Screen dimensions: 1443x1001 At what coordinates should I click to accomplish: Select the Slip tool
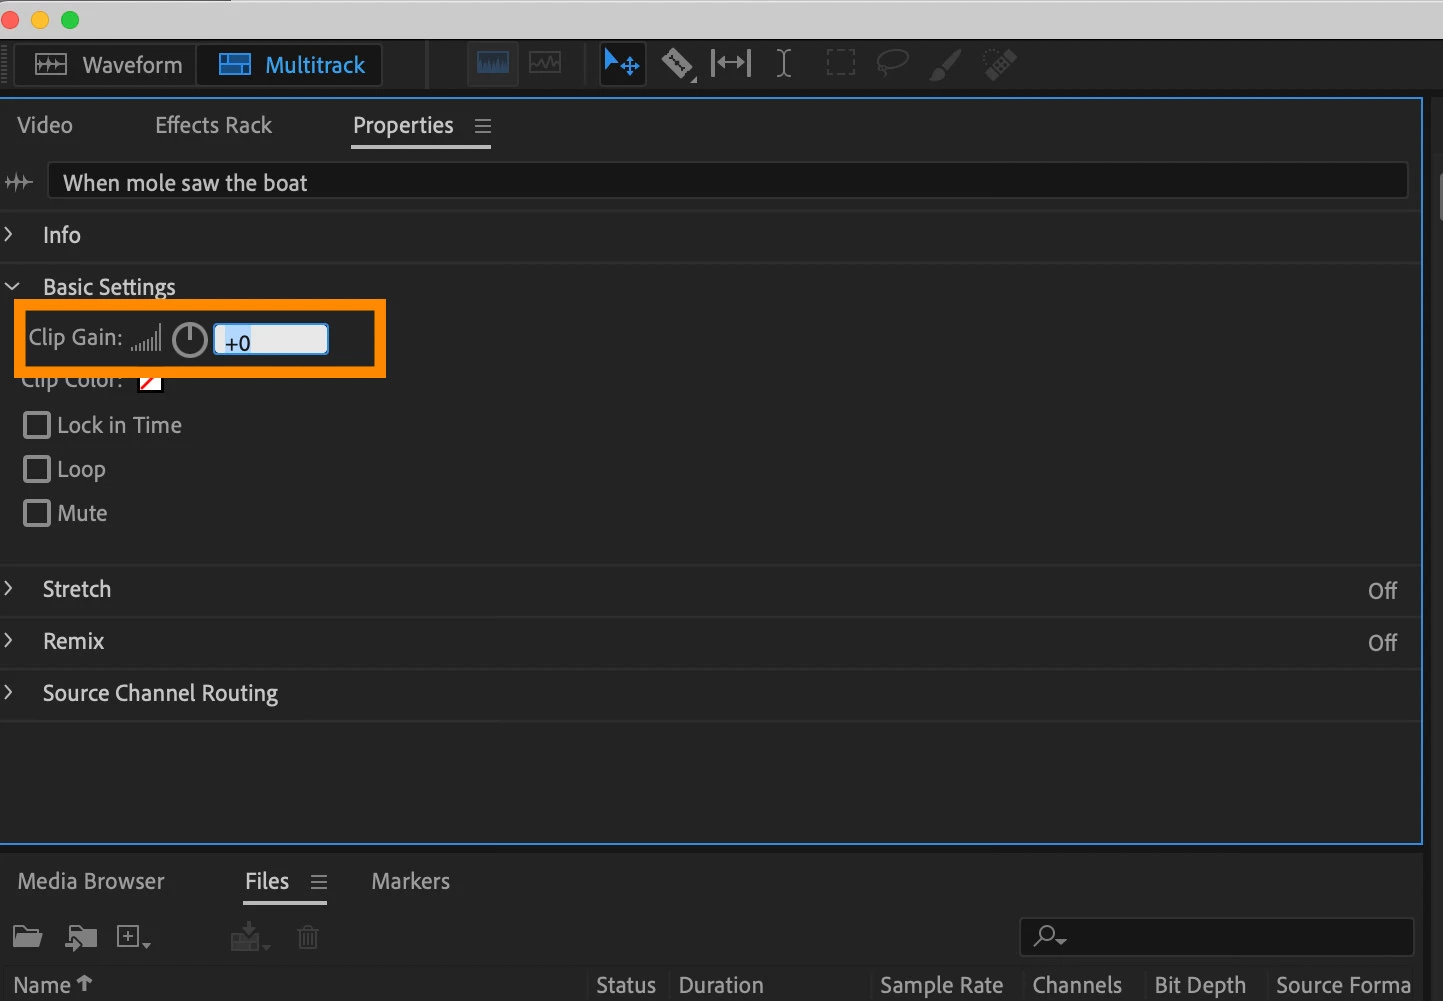point(731,64)
